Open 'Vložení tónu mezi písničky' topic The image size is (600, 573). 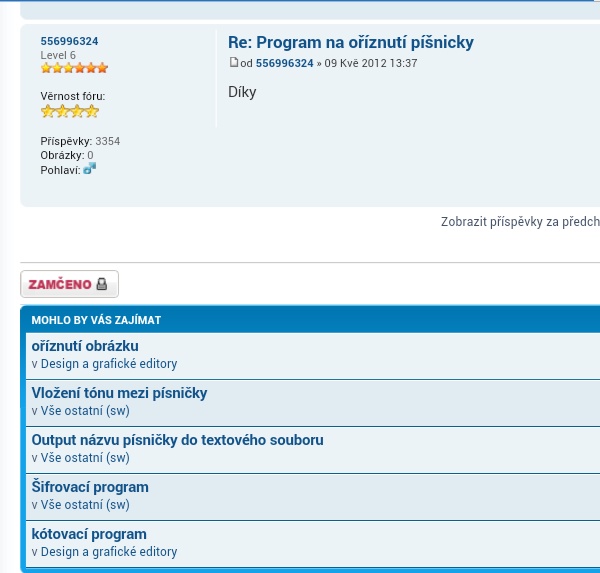(x=119, y=393)
